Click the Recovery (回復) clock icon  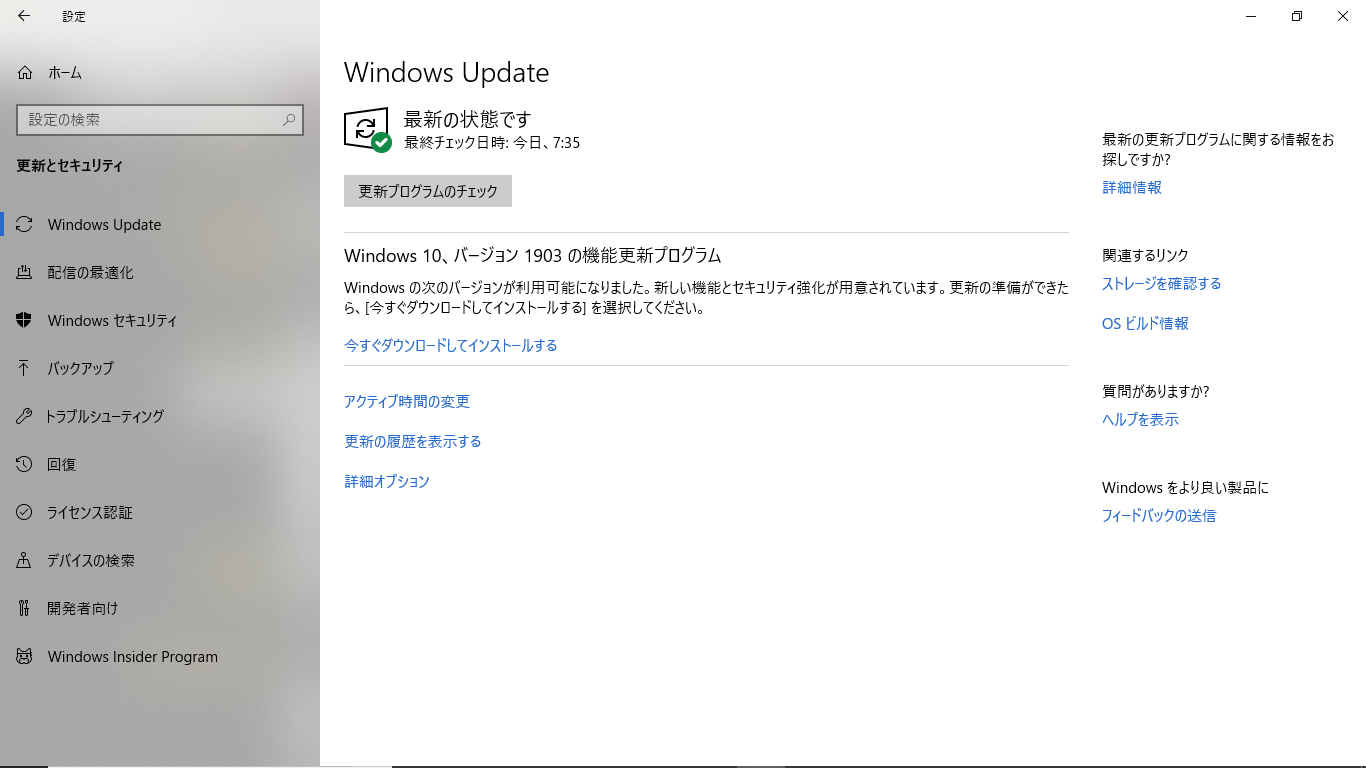point(25,464)
